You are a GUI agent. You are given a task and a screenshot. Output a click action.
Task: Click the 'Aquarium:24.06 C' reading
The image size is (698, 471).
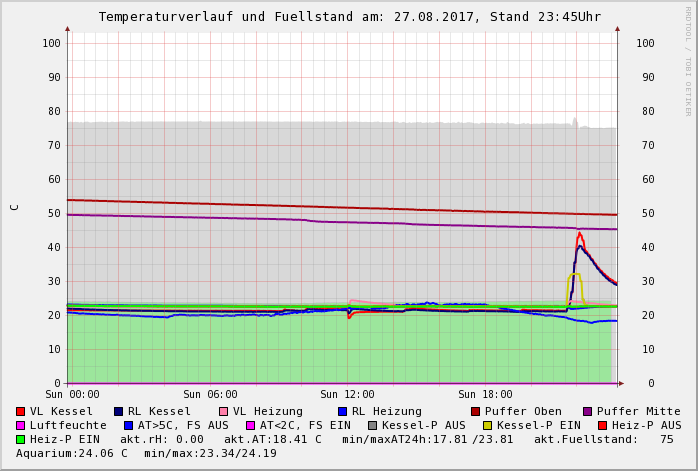tap(72, 454)
